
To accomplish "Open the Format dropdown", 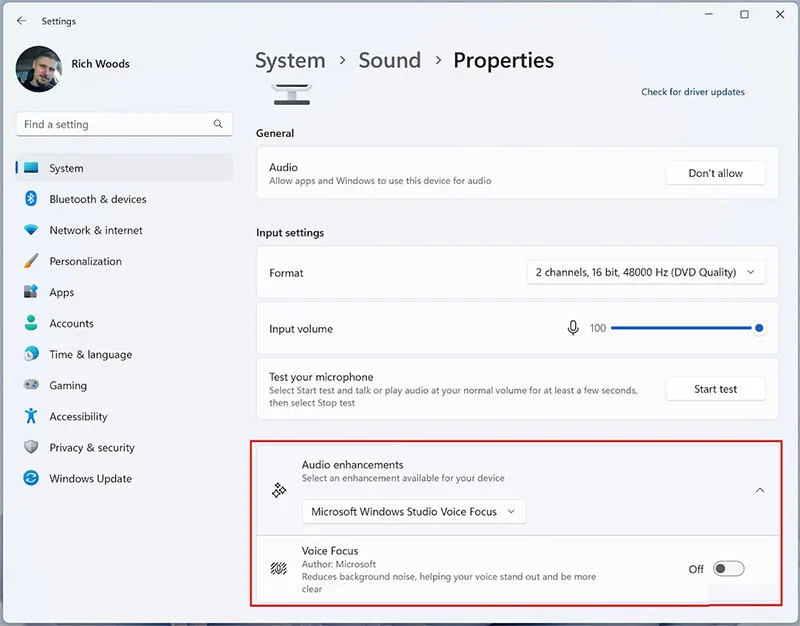I will pyautogui.click(x=646, y=272).
